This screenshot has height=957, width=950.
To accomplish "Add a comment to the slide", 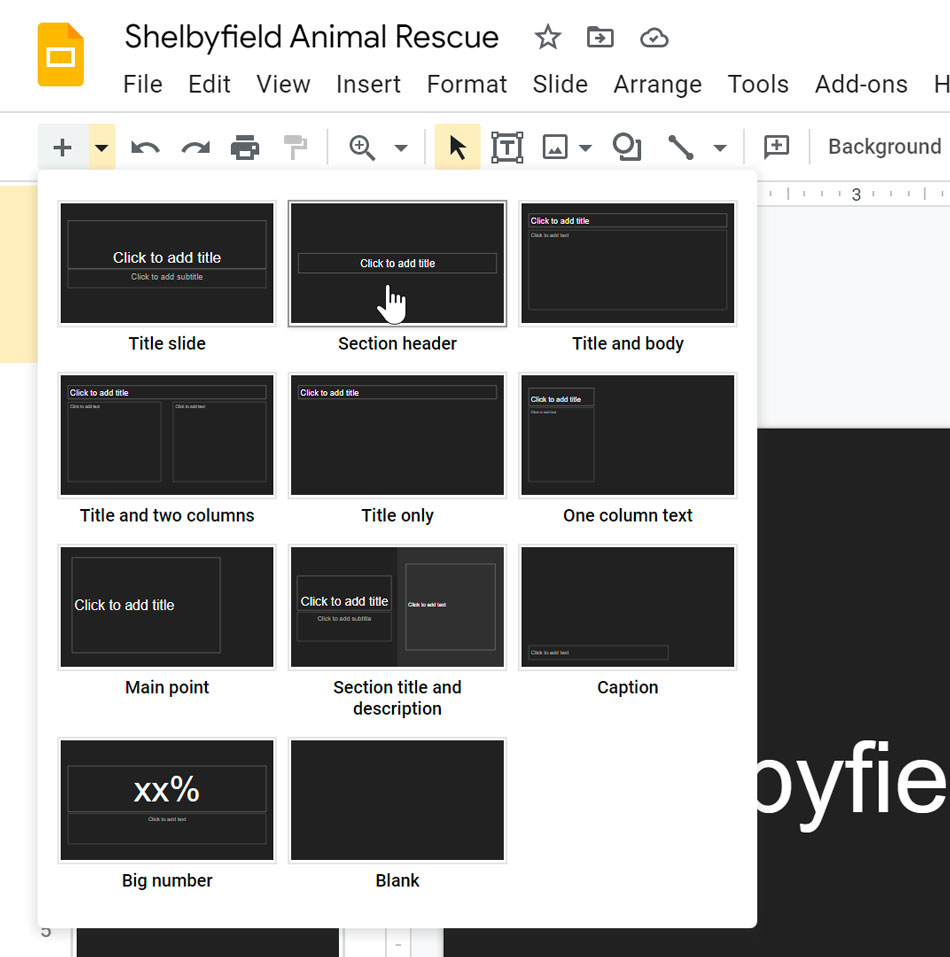I will click(x=775, y=146).
